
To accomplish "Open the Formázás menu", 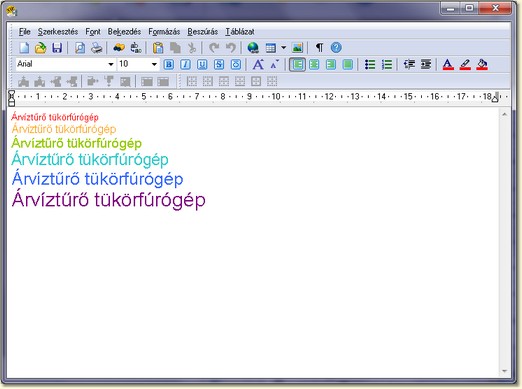I will [x=164, y=32].
